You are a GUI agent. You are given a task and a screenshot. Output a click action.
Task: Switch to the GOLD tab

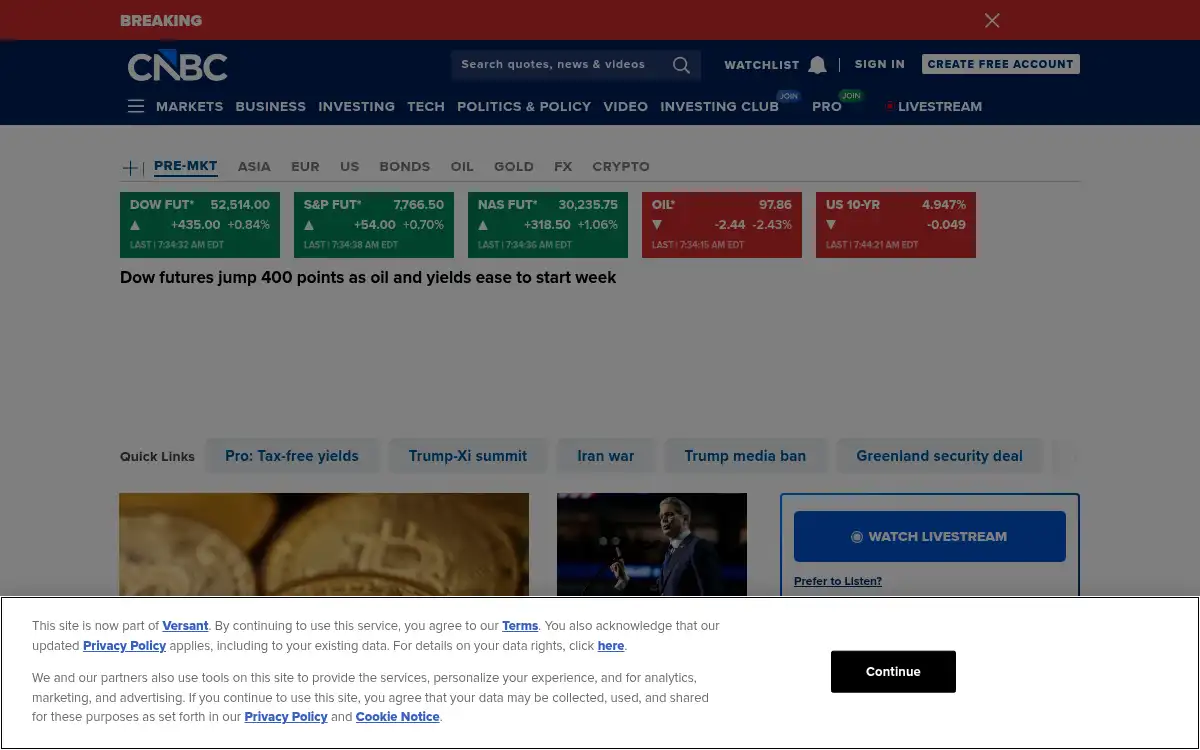(514, 167)
